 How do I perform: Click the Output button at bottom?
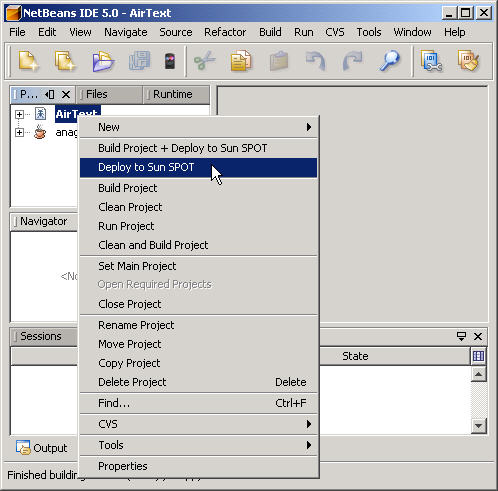point(41,448)
